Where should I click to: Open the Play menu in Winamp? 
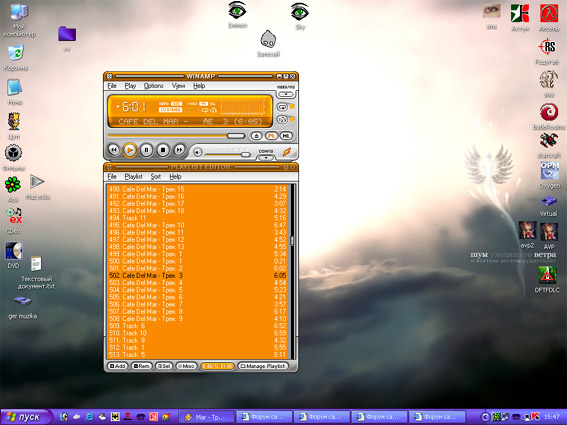click(130, 86)
